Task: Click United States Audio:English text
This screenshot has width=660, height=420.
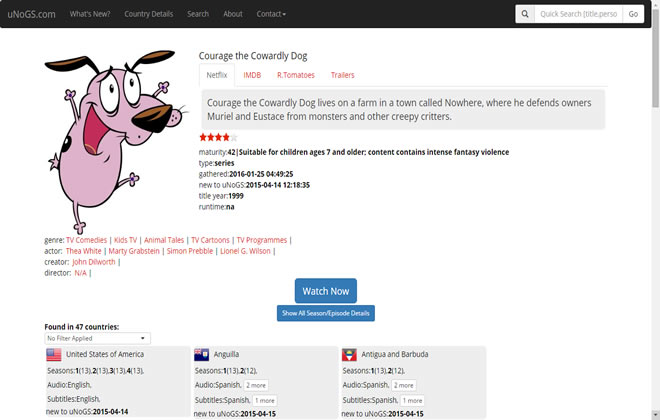Action: 69,385
